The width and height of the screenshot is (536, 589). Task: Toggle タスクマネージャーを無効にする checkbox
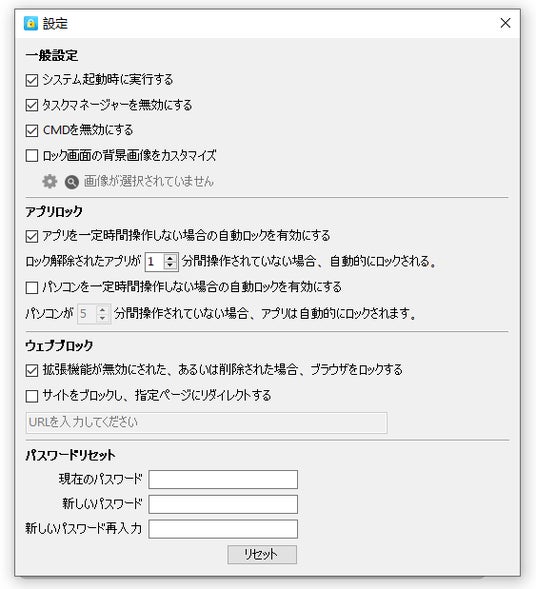coord(32,105)
